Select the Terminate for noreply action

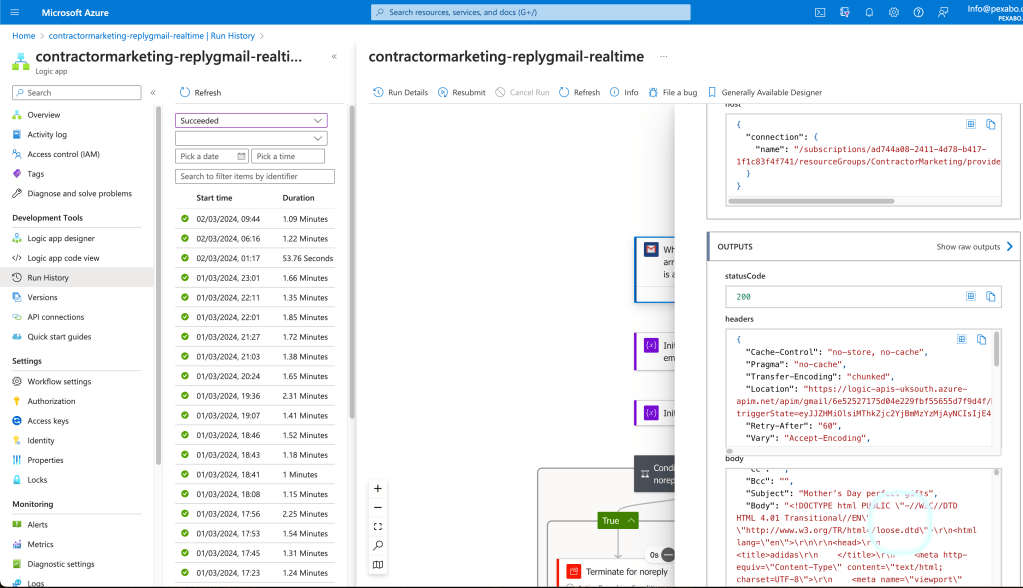pos(616,572)
